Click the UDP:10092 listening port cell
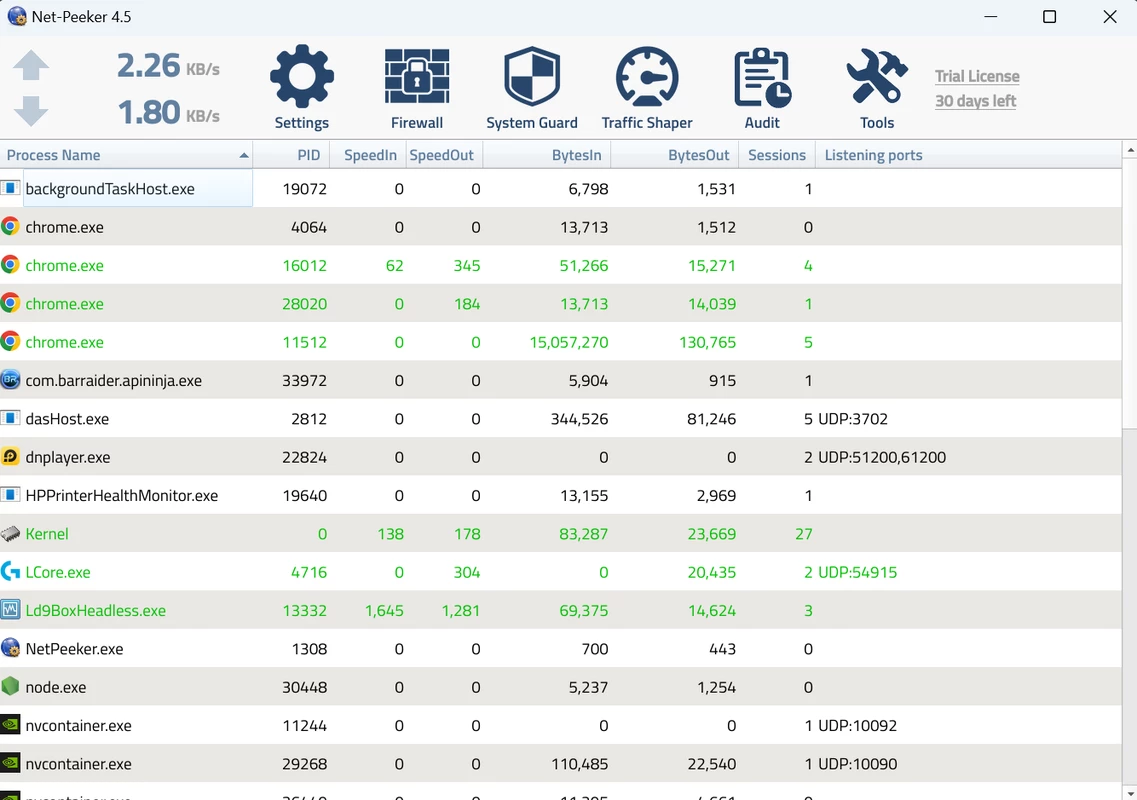 [x=857, y=725]
